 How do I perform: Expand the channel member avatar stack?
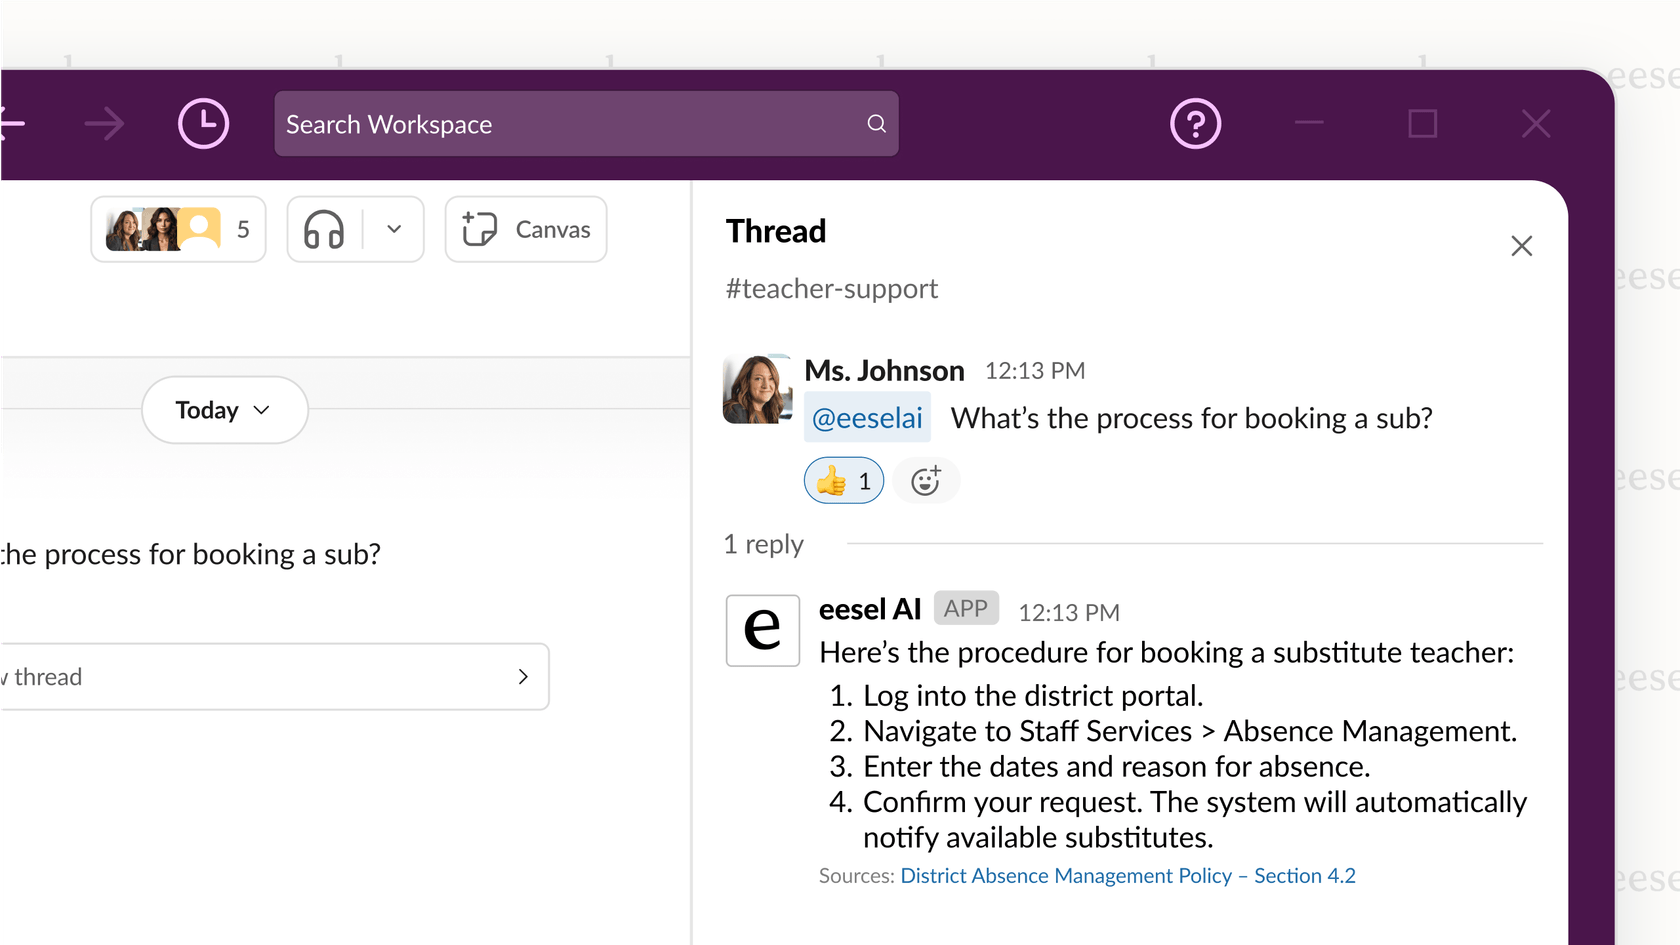[178, 229]
